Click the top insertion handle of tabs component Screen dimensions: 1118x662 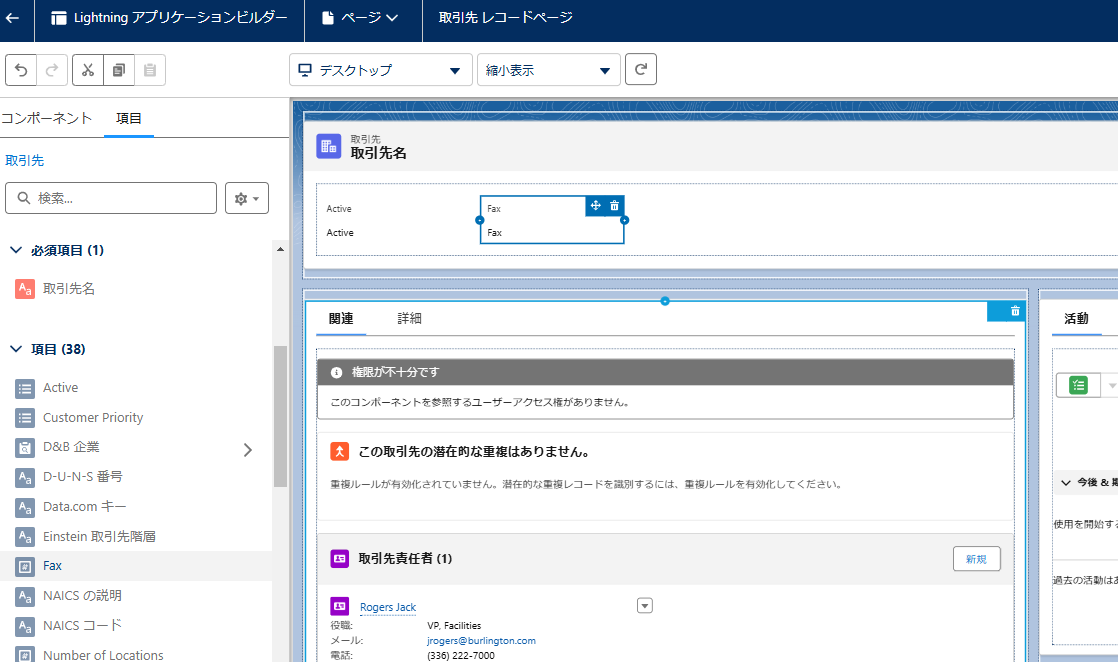pyautogui.click(x=665, y=301)
